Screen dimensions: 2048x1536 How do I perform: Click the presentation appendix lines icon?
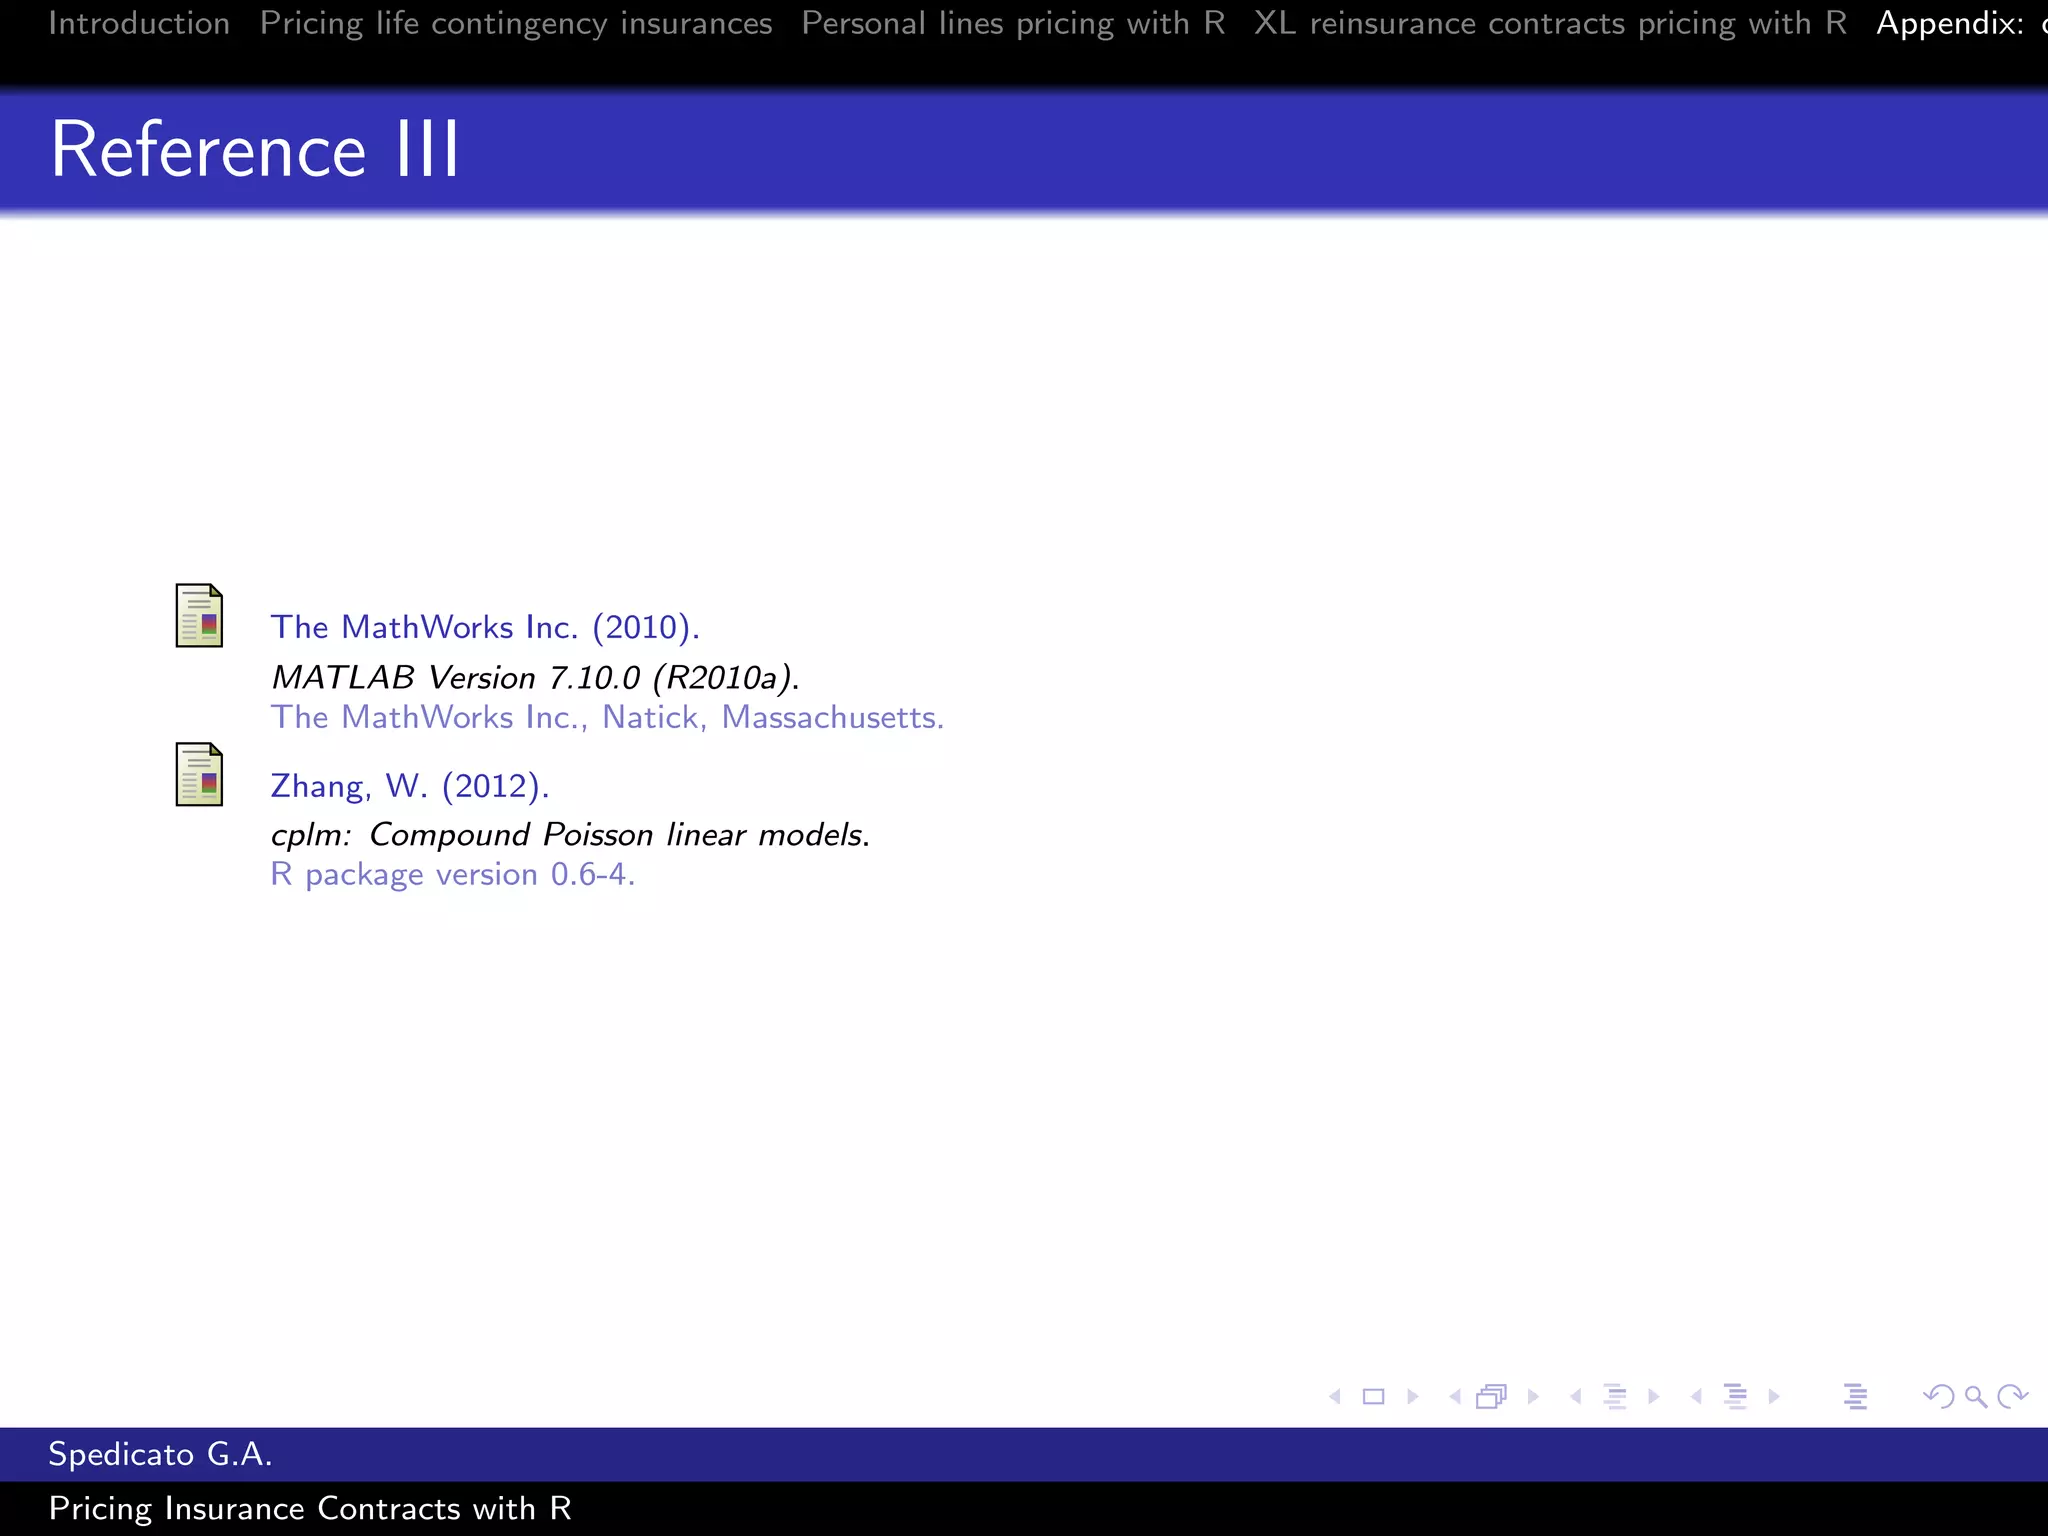(1856, 1396)
